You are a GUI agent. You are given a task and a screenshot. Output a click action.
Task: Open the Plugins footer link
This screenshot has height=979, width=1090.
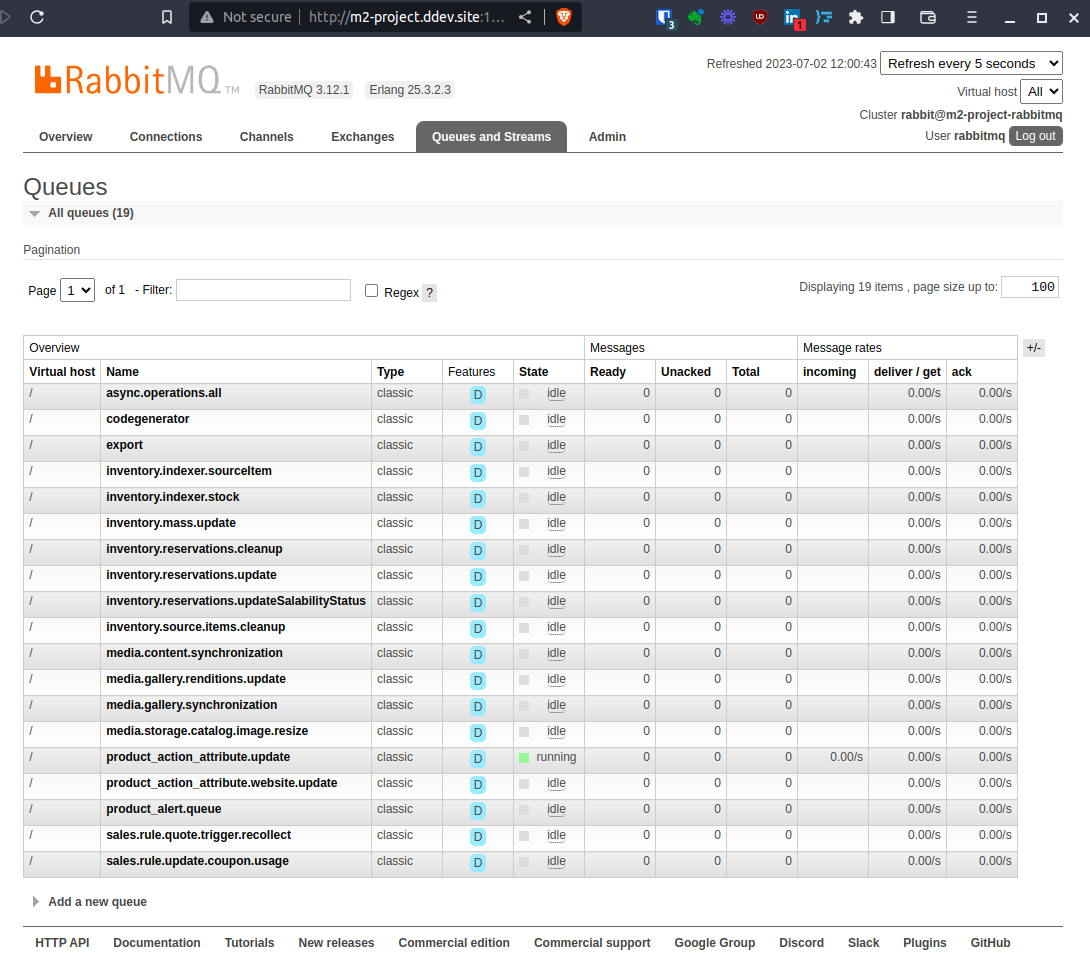coord(925,943)
